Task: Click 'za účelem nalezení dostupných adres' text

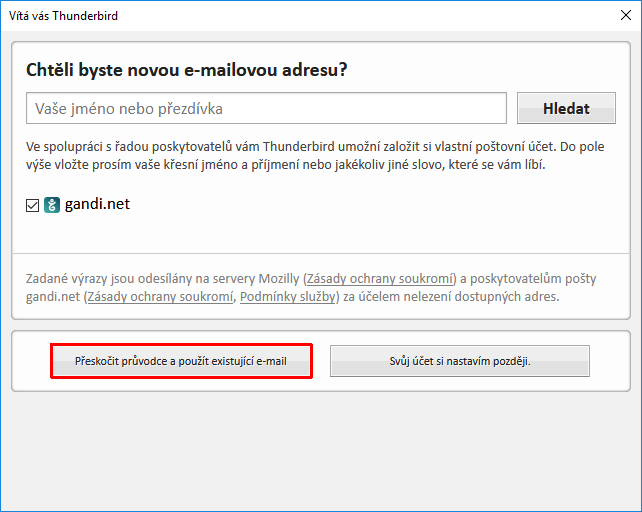Action: 450,296
